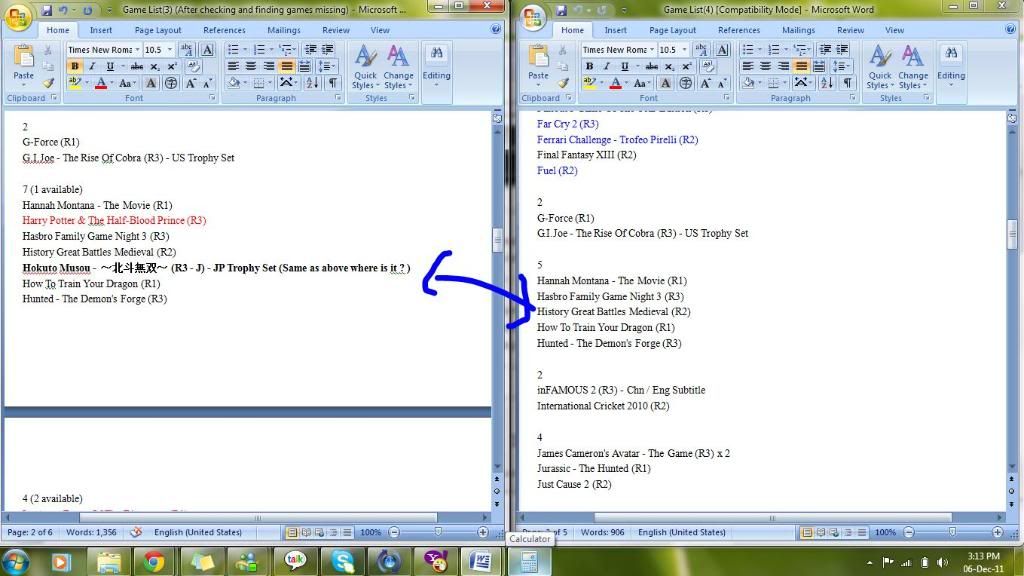
Task: Toggle Italic in right Word window
Action: click(x=607, y=67)
